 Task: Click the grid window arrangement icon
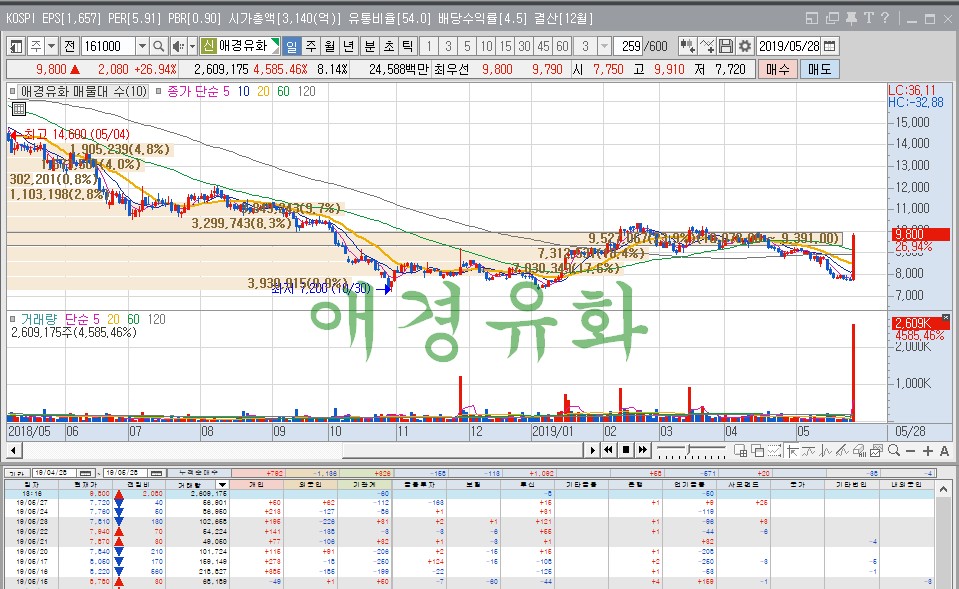coord(740,451)
